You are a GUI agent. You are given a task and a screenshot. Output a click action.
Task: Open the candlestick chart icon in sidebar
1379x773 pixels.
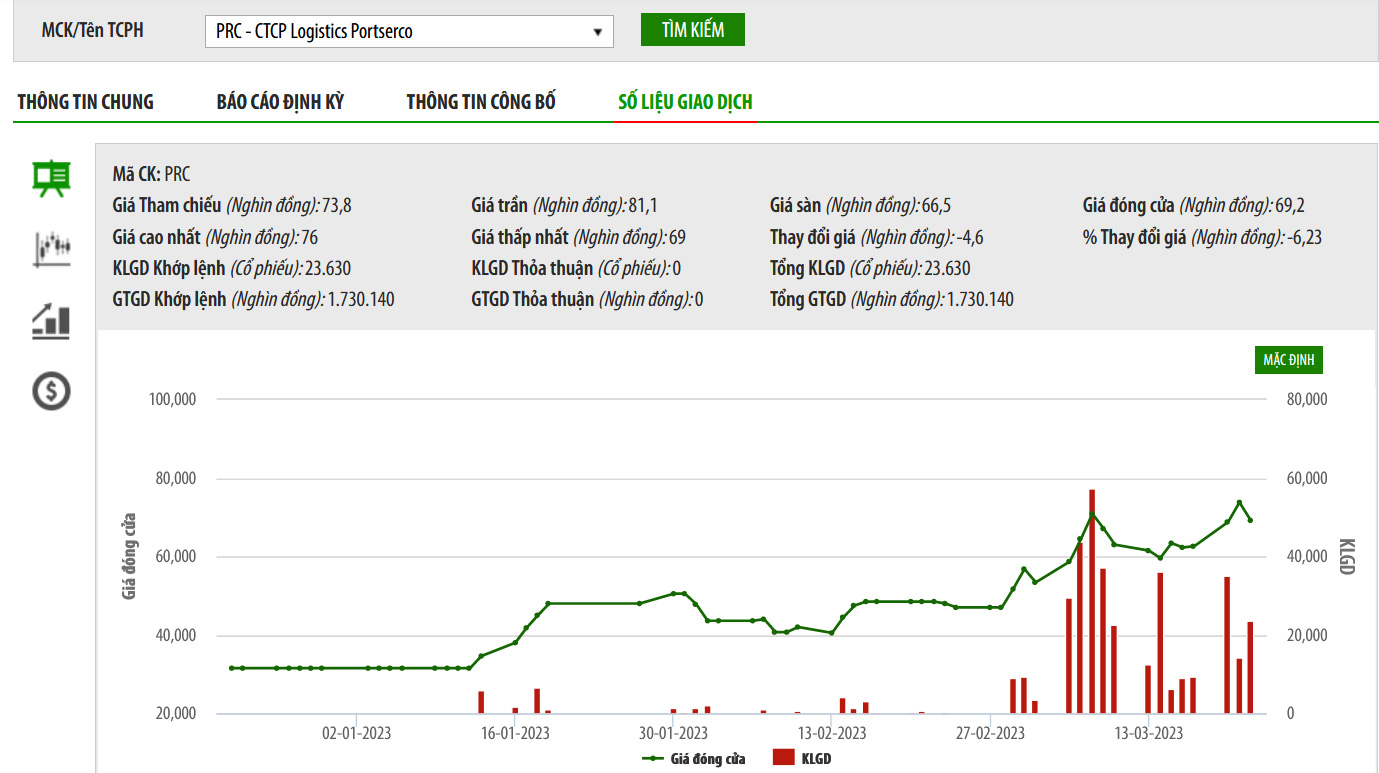tap(51, 250)
